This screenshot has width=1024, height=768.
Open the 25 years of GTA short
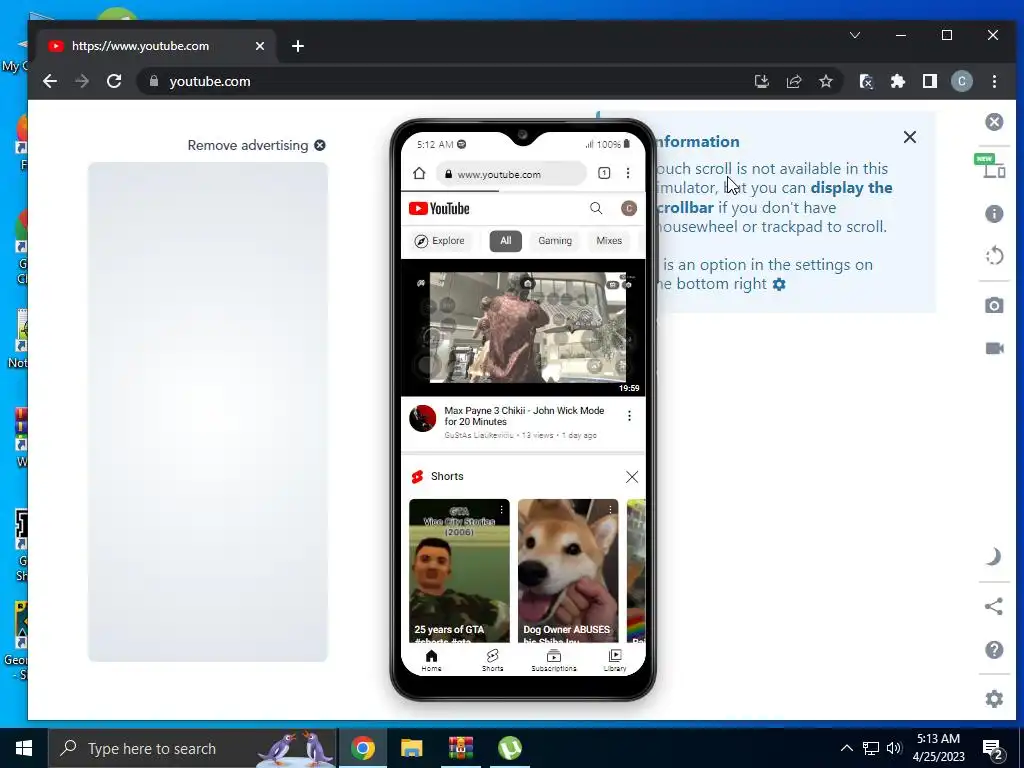459,571
